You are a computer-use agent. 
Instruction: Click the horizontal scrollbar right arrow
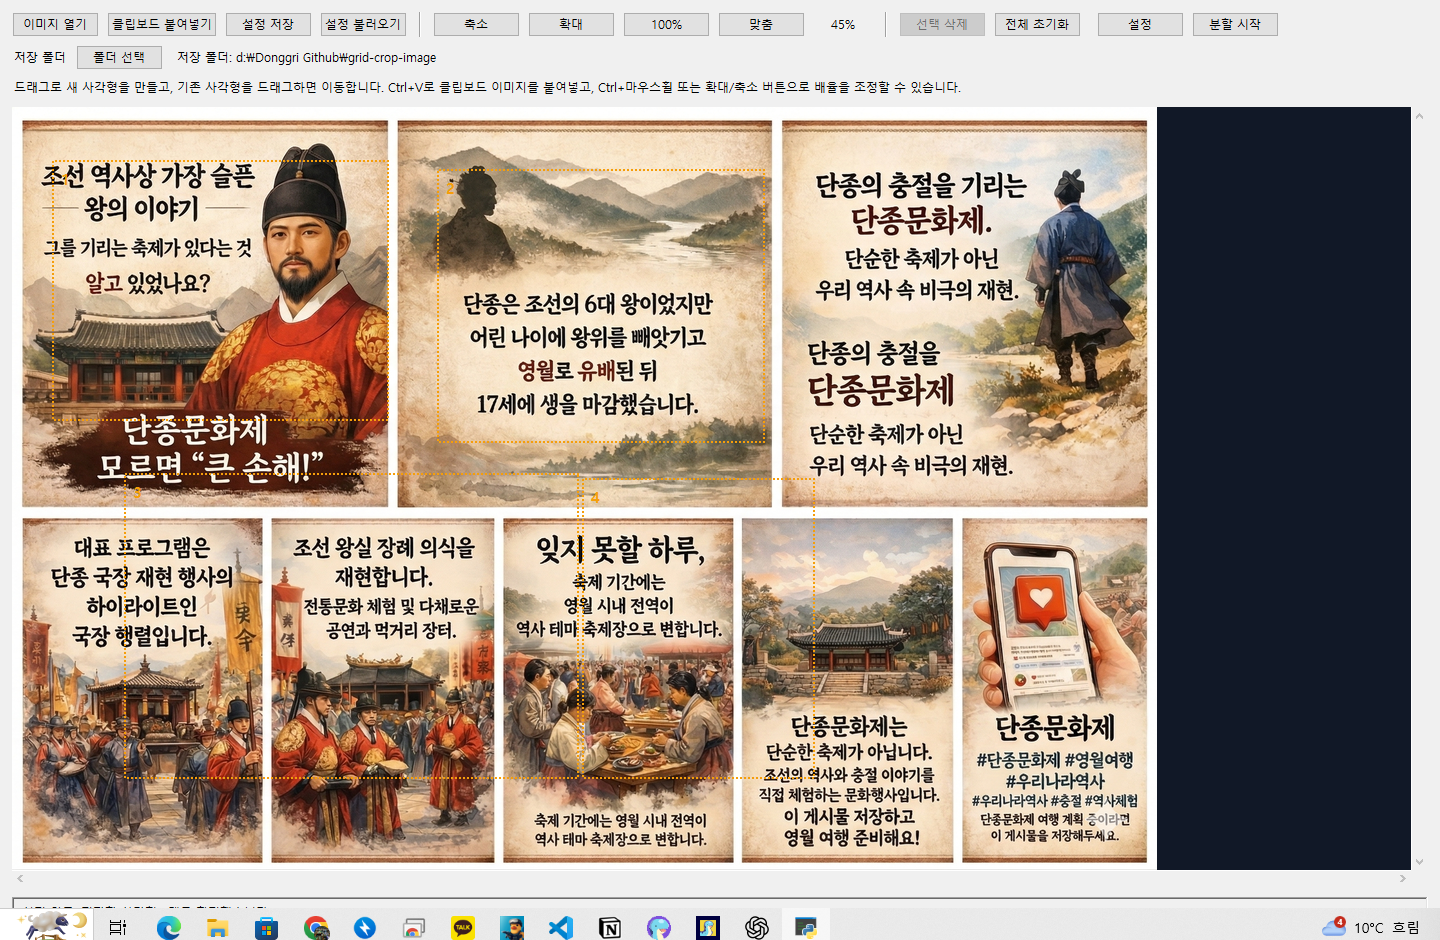1402,878
